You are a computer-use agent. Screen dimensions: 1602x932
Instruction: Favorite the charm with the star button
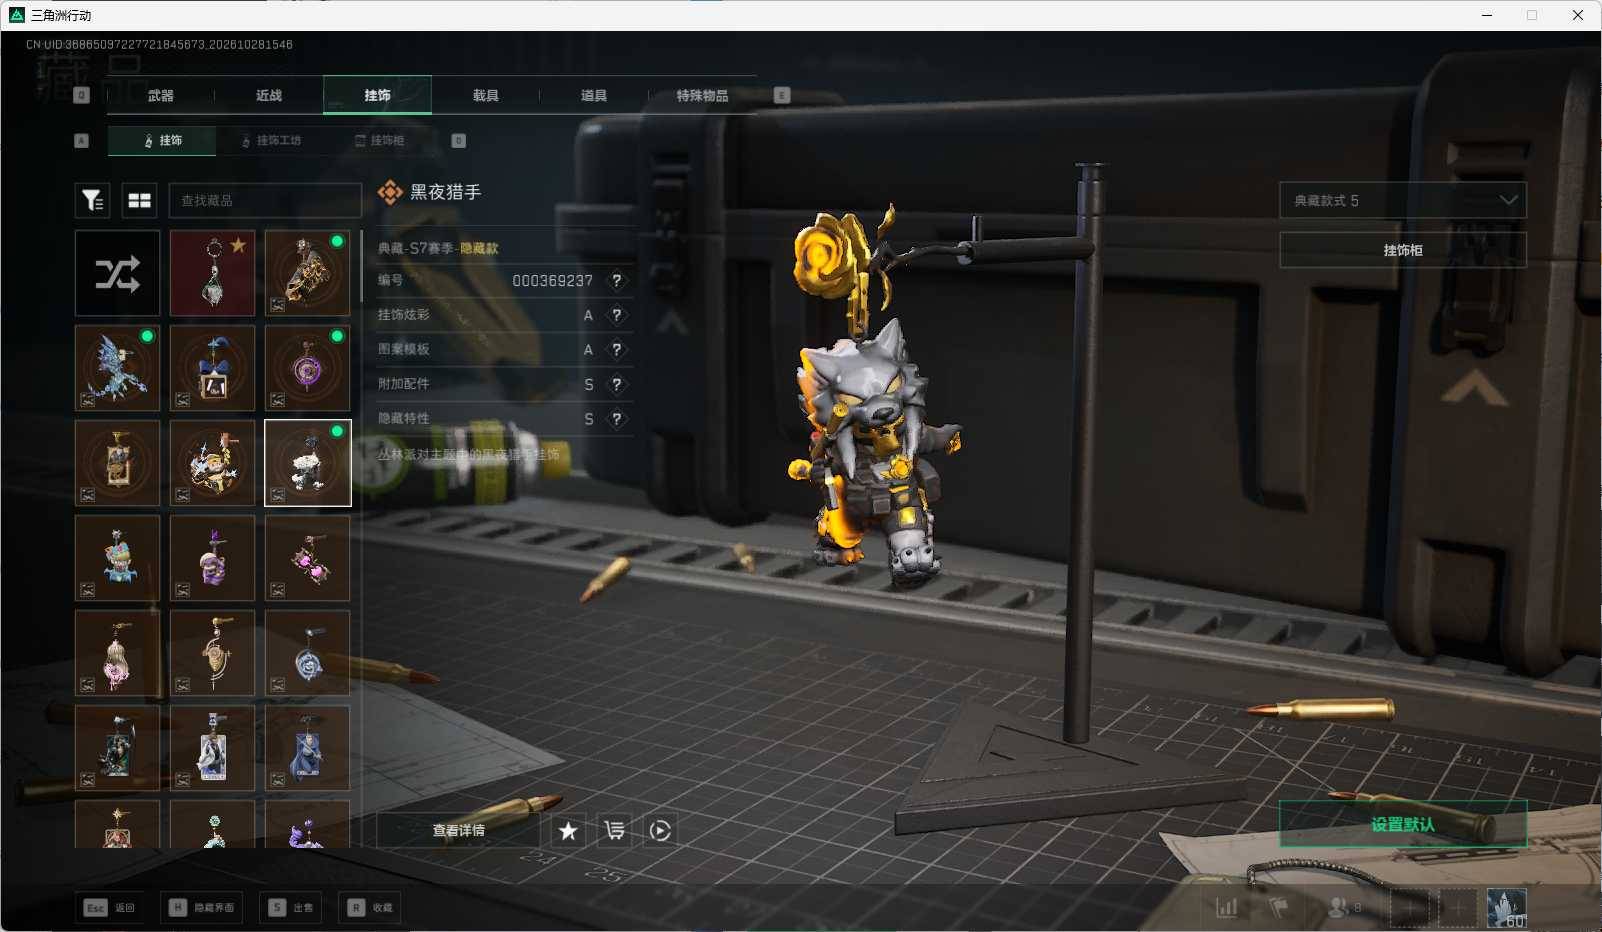pos(568,831)
